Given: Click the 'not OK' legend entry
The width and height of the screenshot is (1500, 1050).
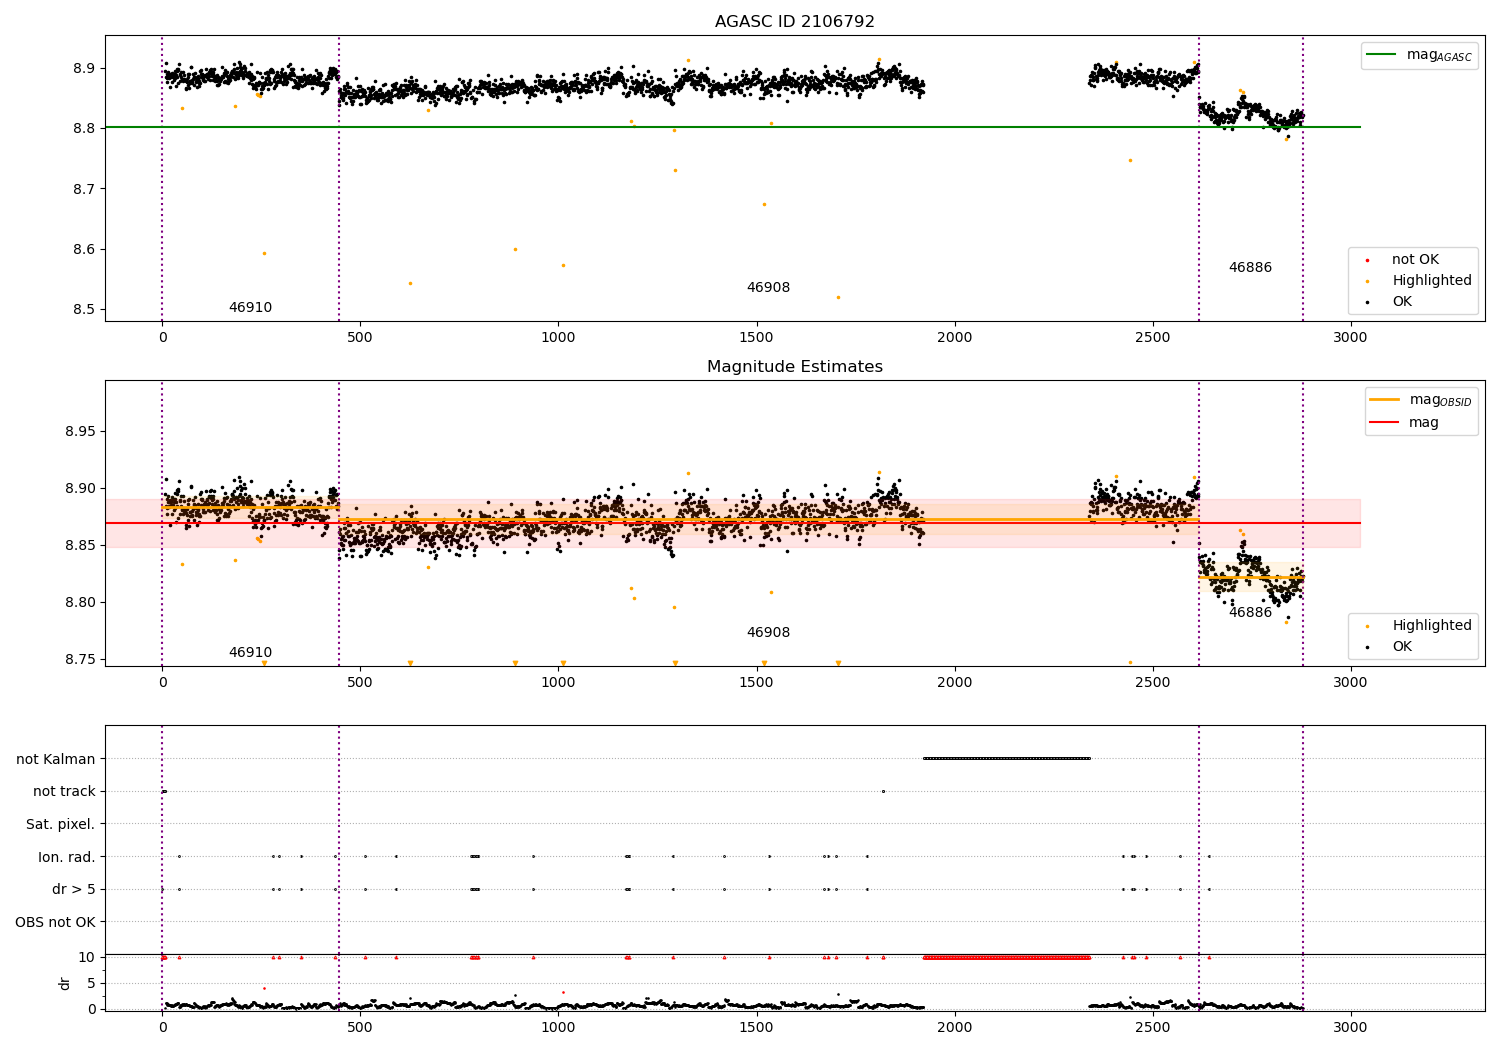Looking at the screenshot, I should pyautogui.click(x=1415, y=260).
